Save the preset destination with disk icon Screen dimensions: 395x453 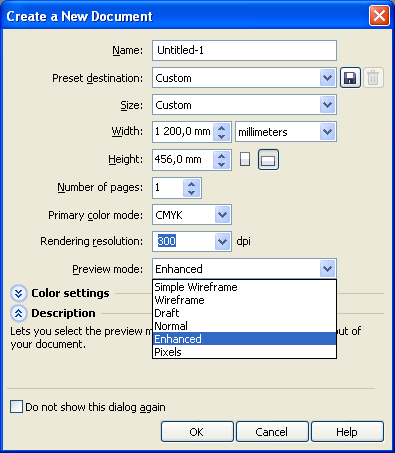pyautogui.click(x=350, y=78)
